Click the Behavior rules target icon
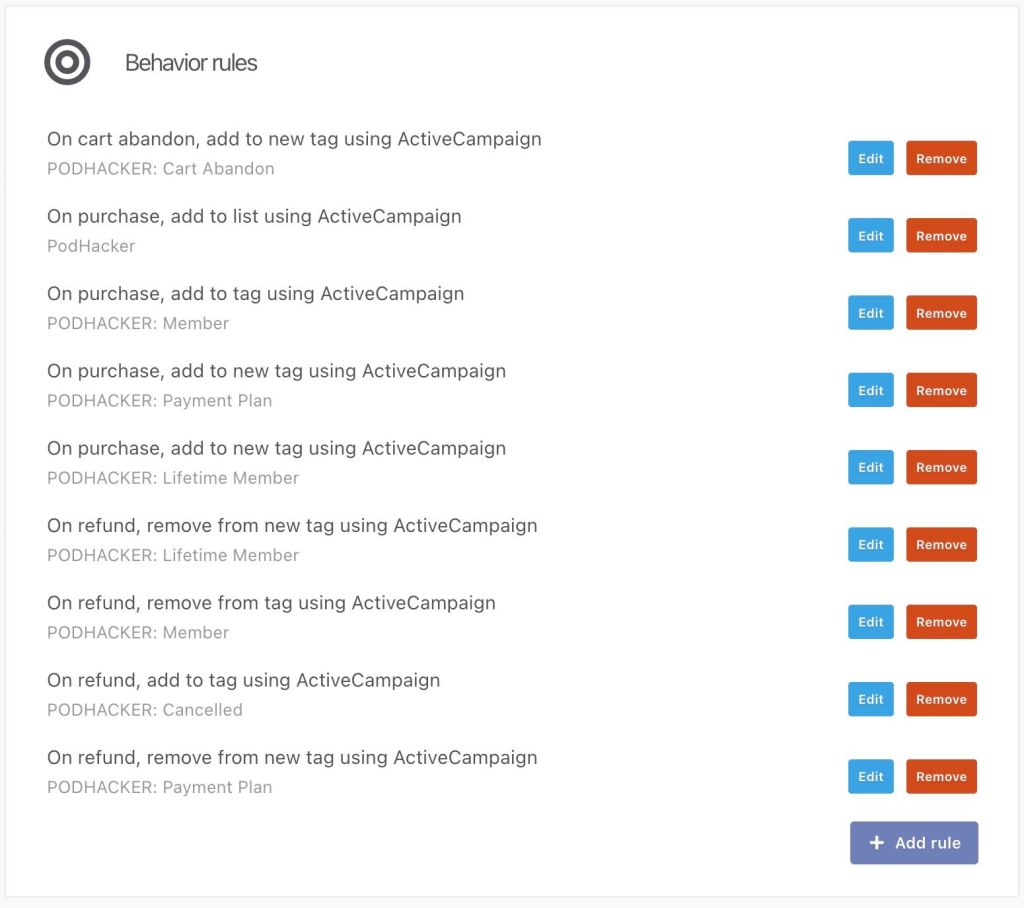This screenshot has width=1024, height=908. tap(67, 63)
